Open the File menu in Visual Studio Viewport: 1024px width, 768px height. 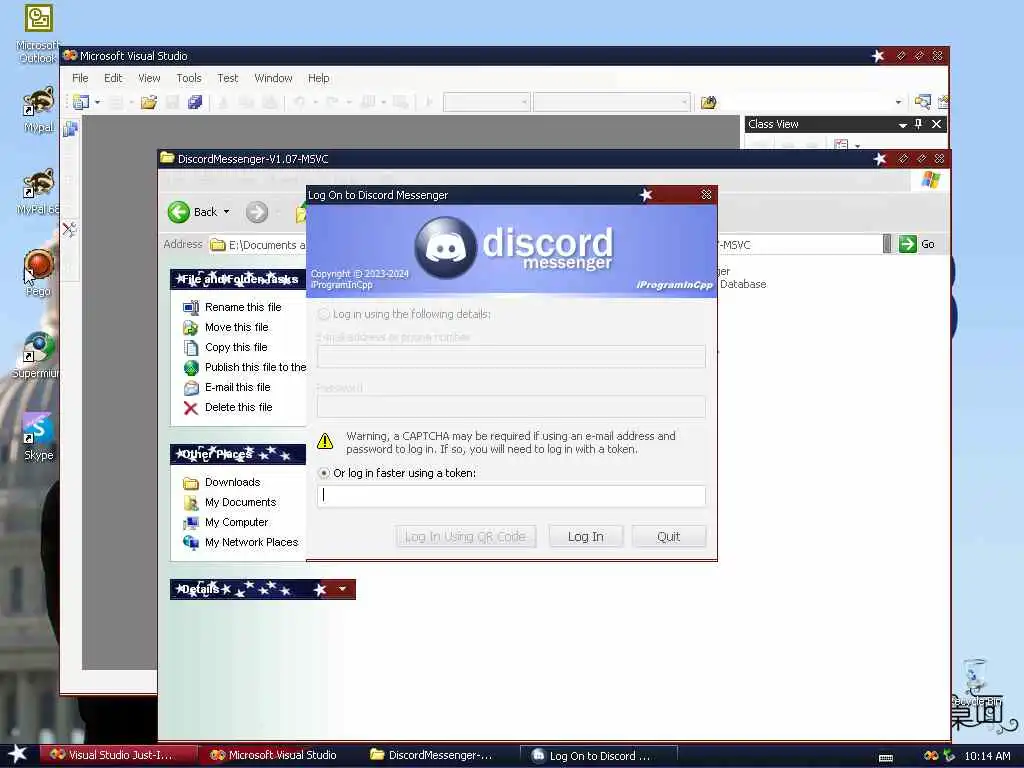pyautogui.click(x=80, y=78)
